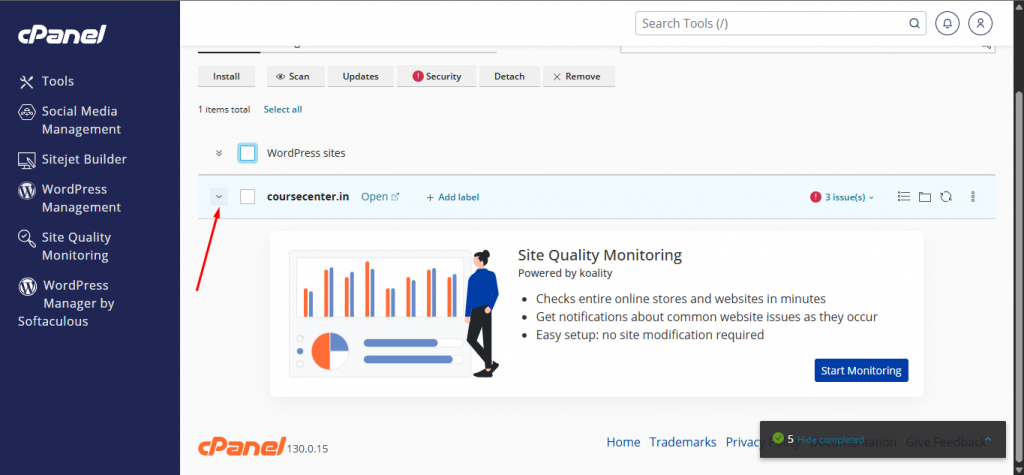Screen dimensions: 1024x475
Task: Click the Site Quality Monitoring illustration
Action: (392, 312)
